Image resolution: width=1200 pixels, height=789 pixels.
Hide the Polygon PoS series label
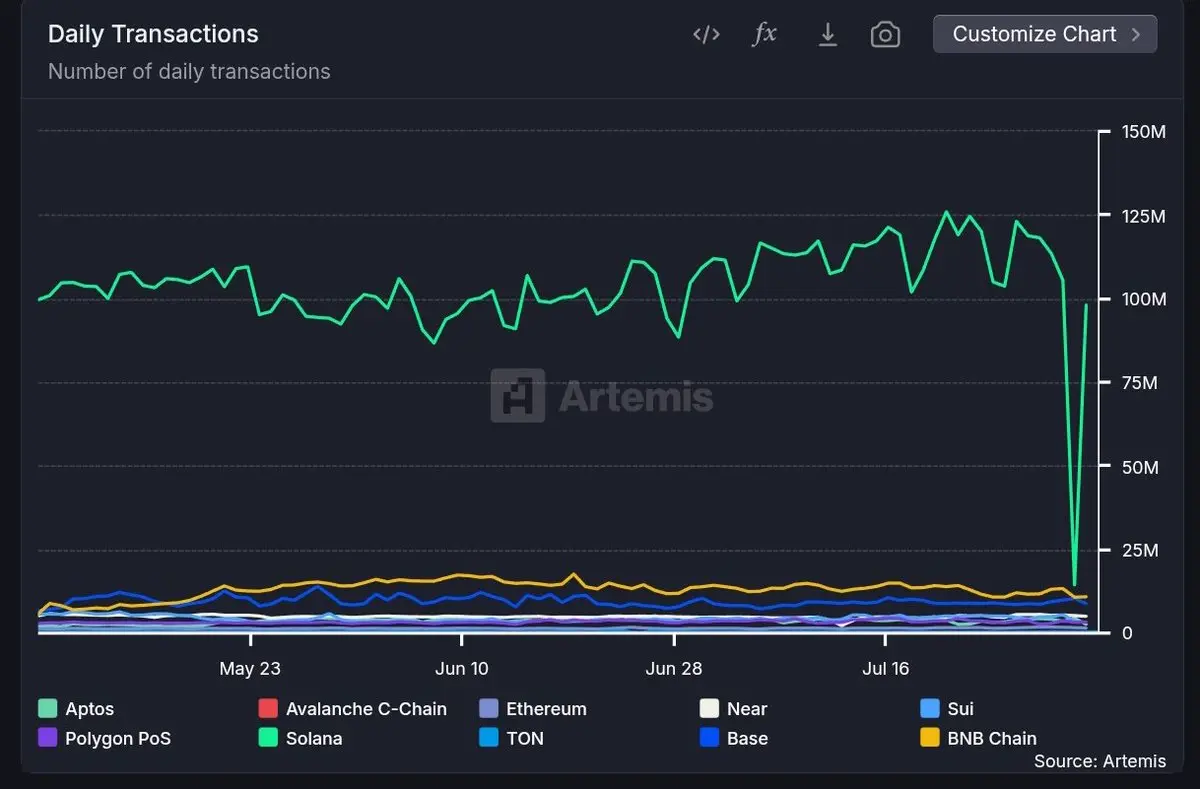118,739
